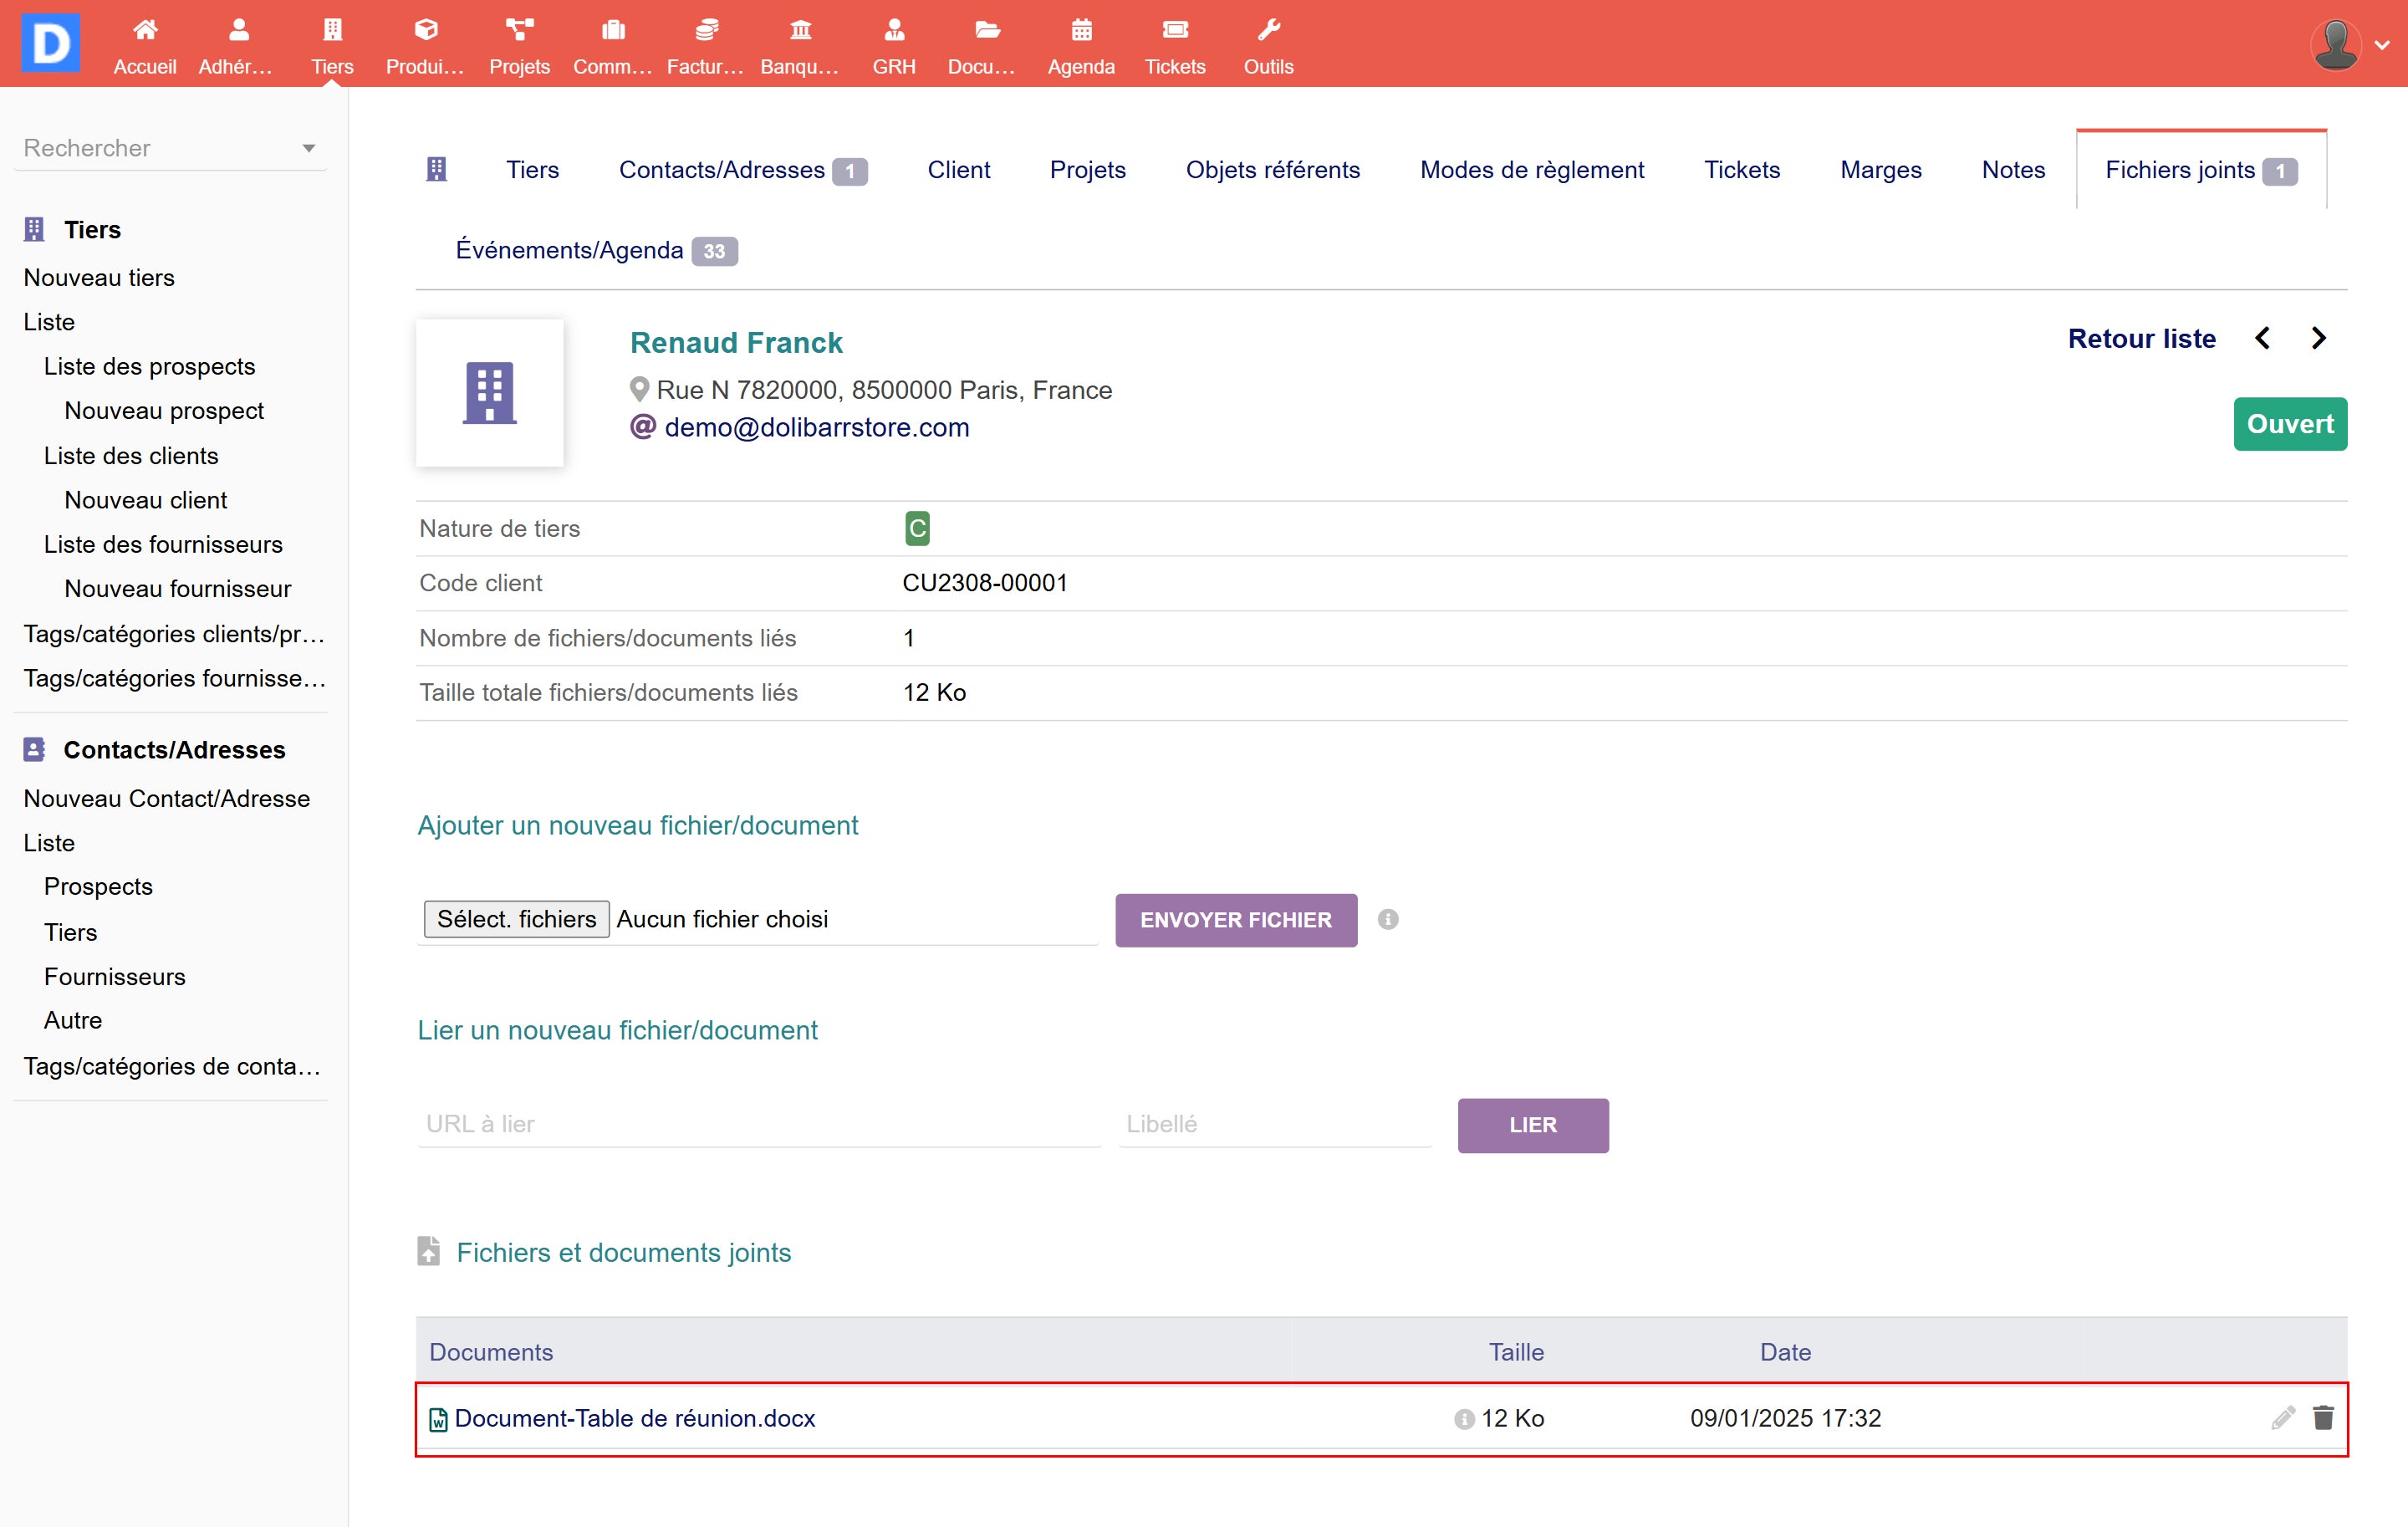
Task: Go to previous third party arrow
Action: (2263, 339)
